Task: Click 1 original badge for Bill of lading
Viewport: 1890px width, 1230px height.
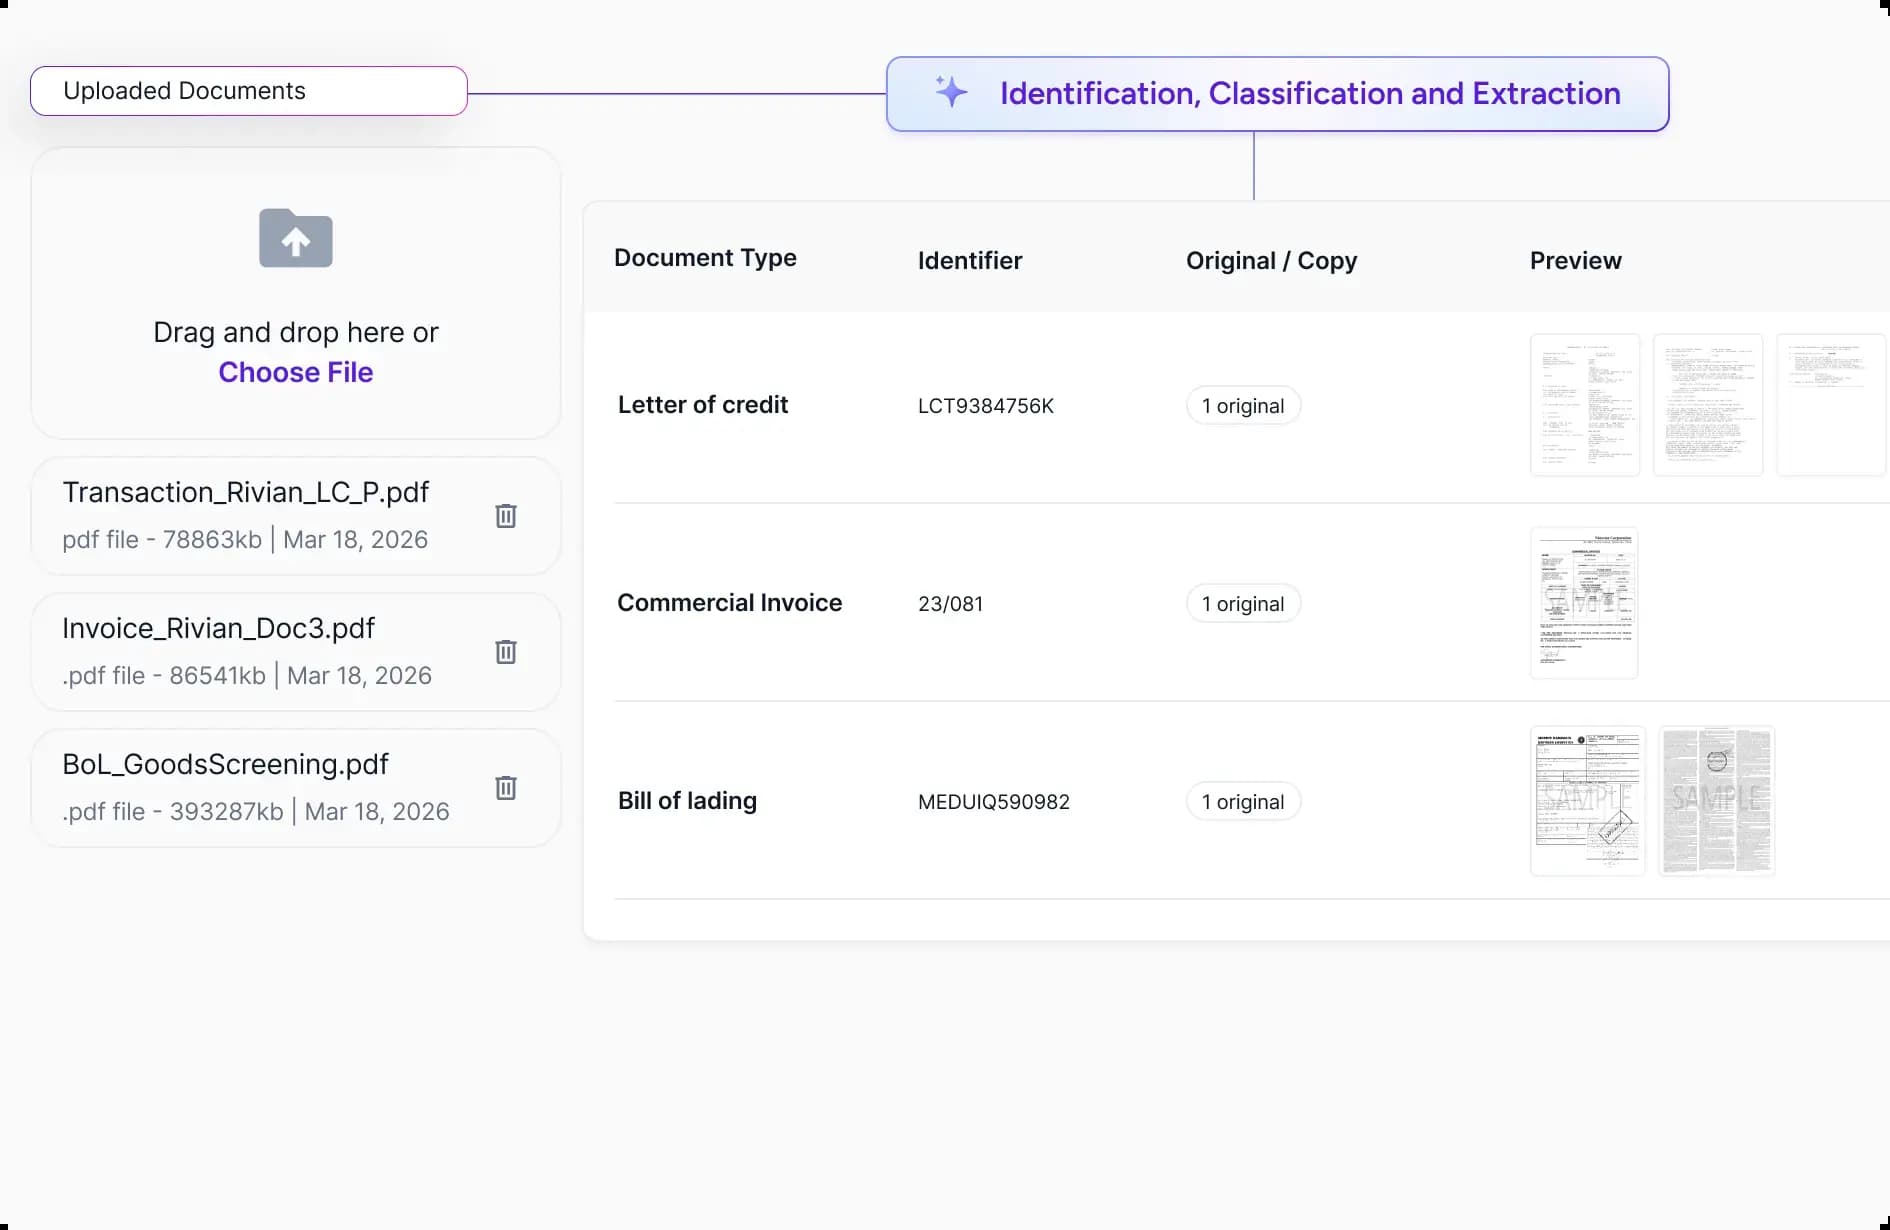Action: (x=1243, y=802)
